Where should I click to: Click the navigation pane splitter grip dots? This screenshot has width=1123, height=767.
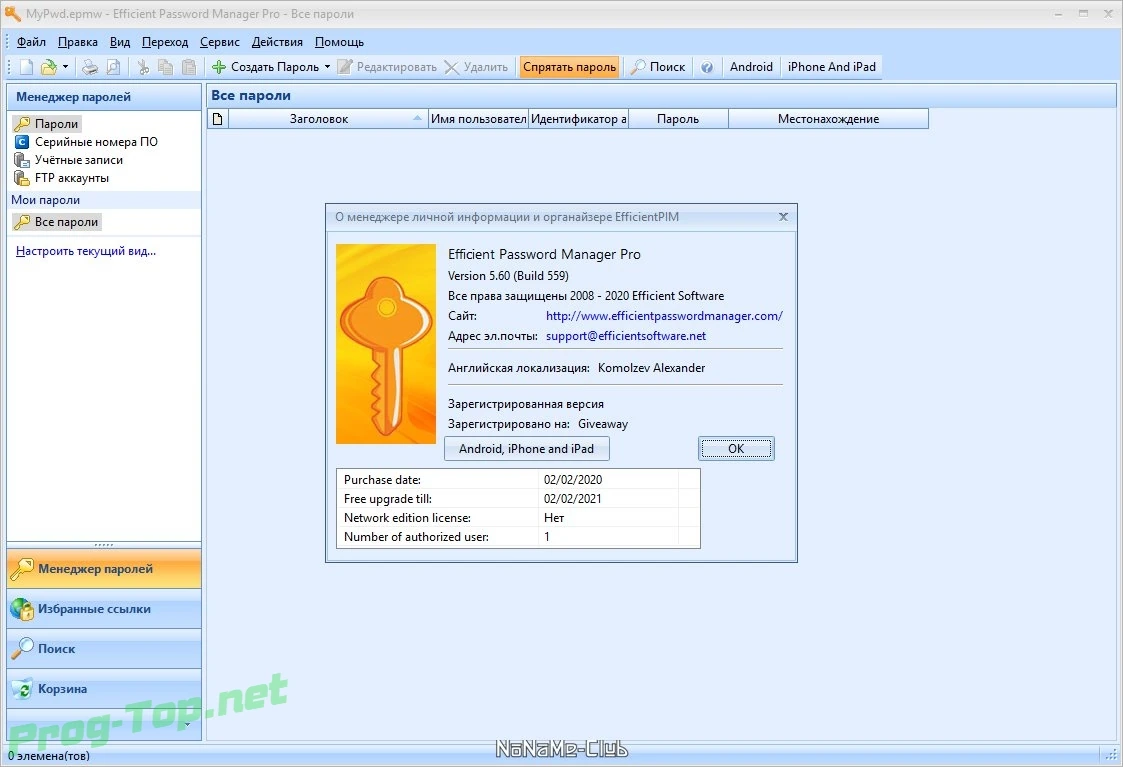click(x=104, y=545)
